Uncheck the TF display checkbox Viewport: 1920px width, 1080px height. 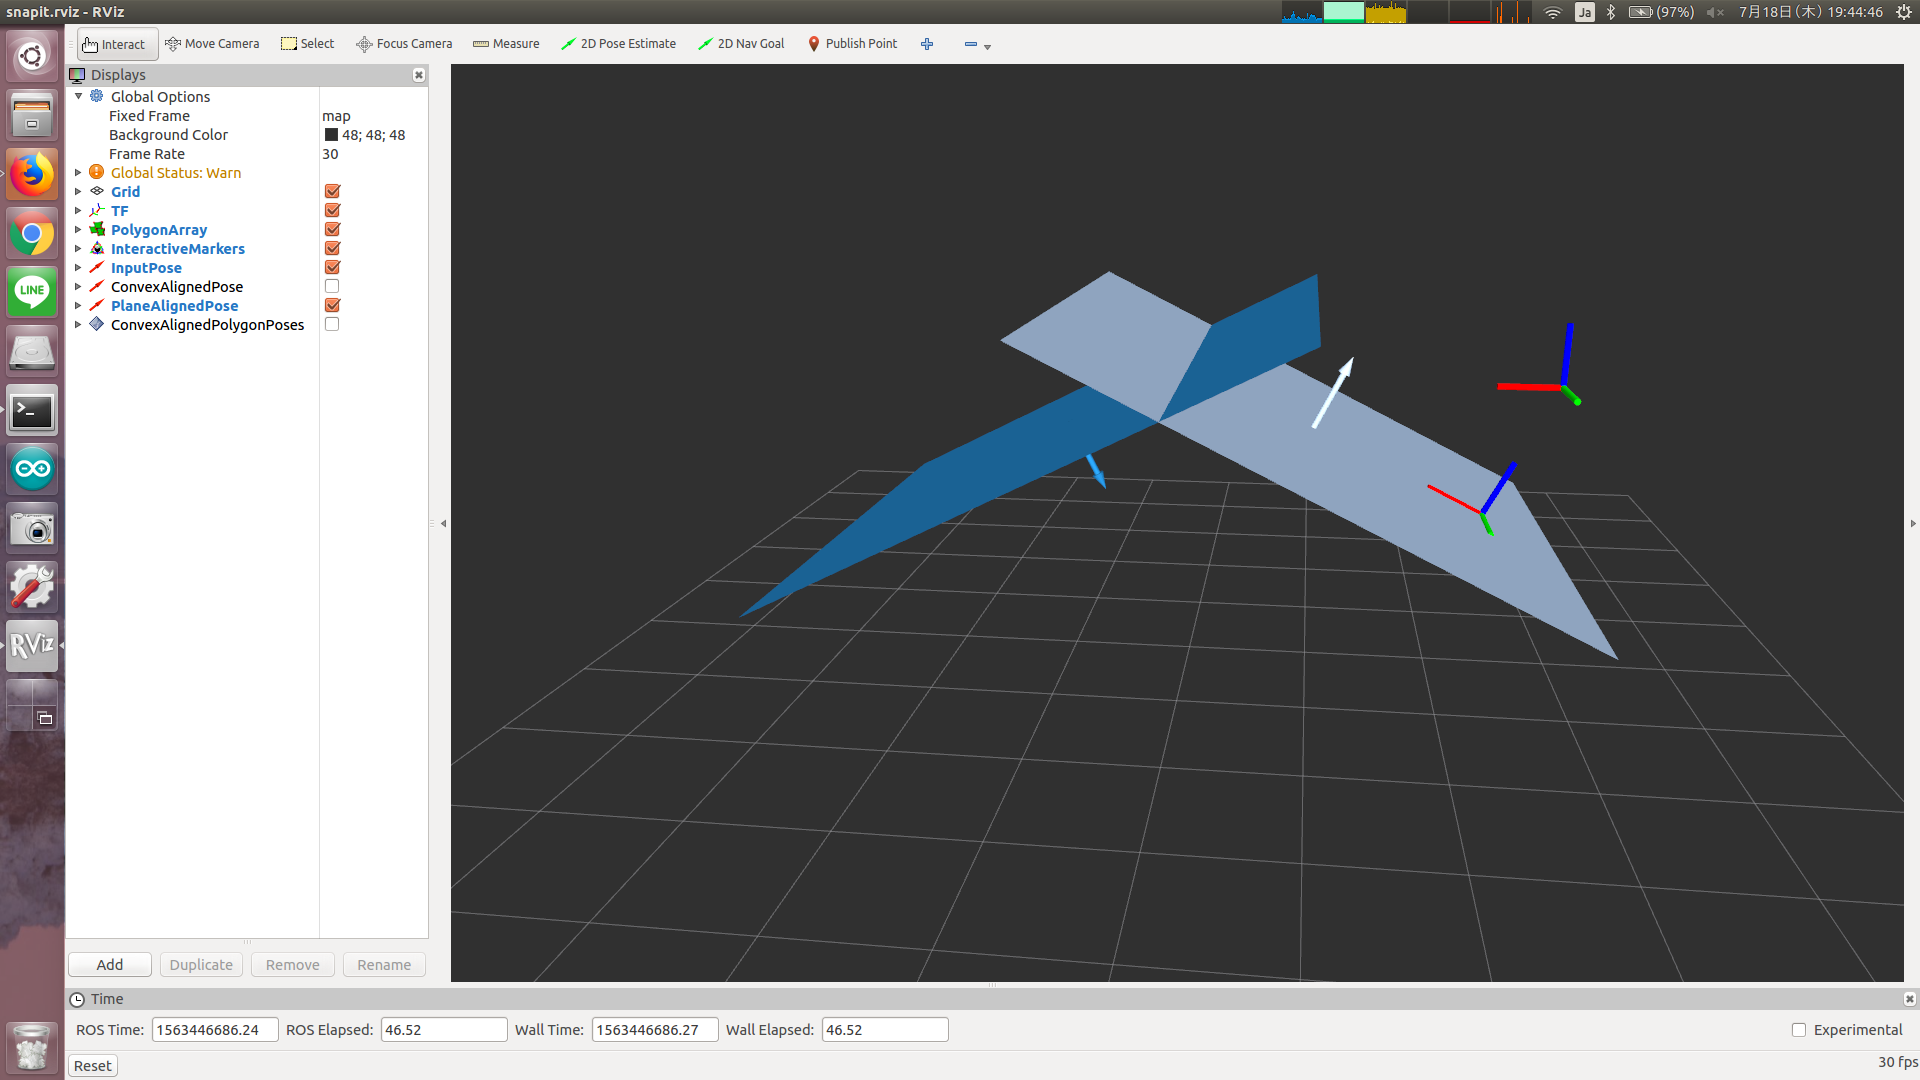point(332,211)
